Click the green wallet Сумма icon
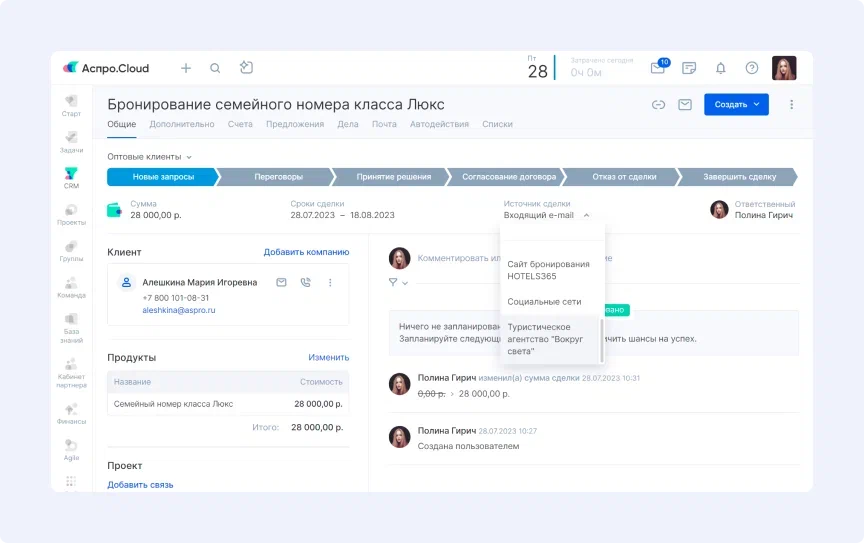Image resolution: width=864 pixels, height=543 pixels. (x=114, y=210)
